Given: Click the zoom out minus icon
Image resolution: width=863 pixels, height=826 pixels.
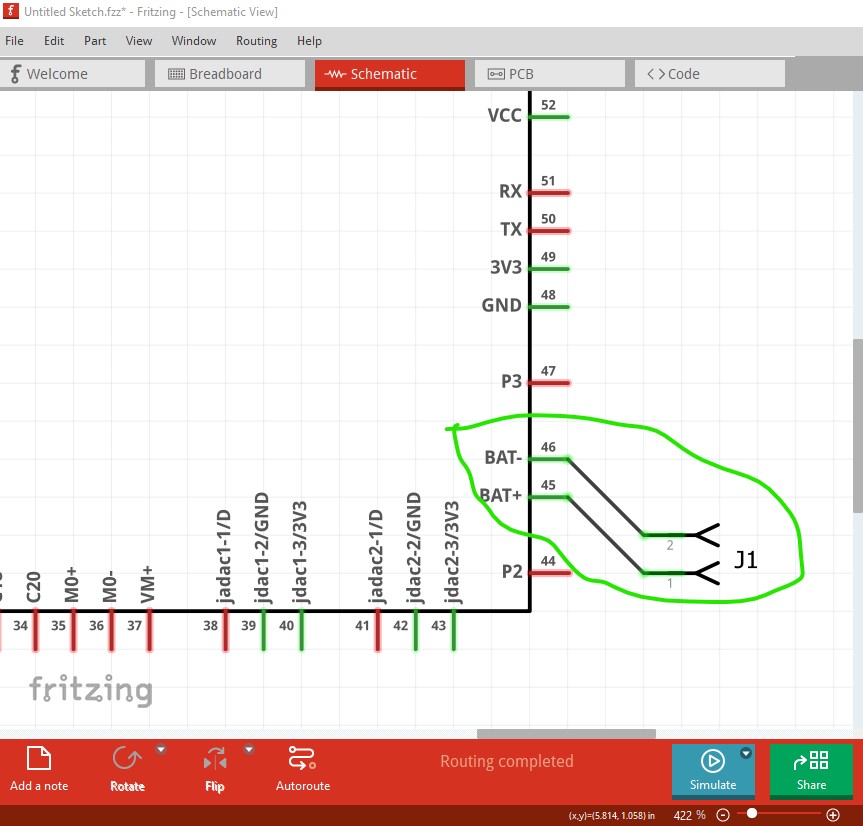Looking at the screenshot, I should pos(723,815).
